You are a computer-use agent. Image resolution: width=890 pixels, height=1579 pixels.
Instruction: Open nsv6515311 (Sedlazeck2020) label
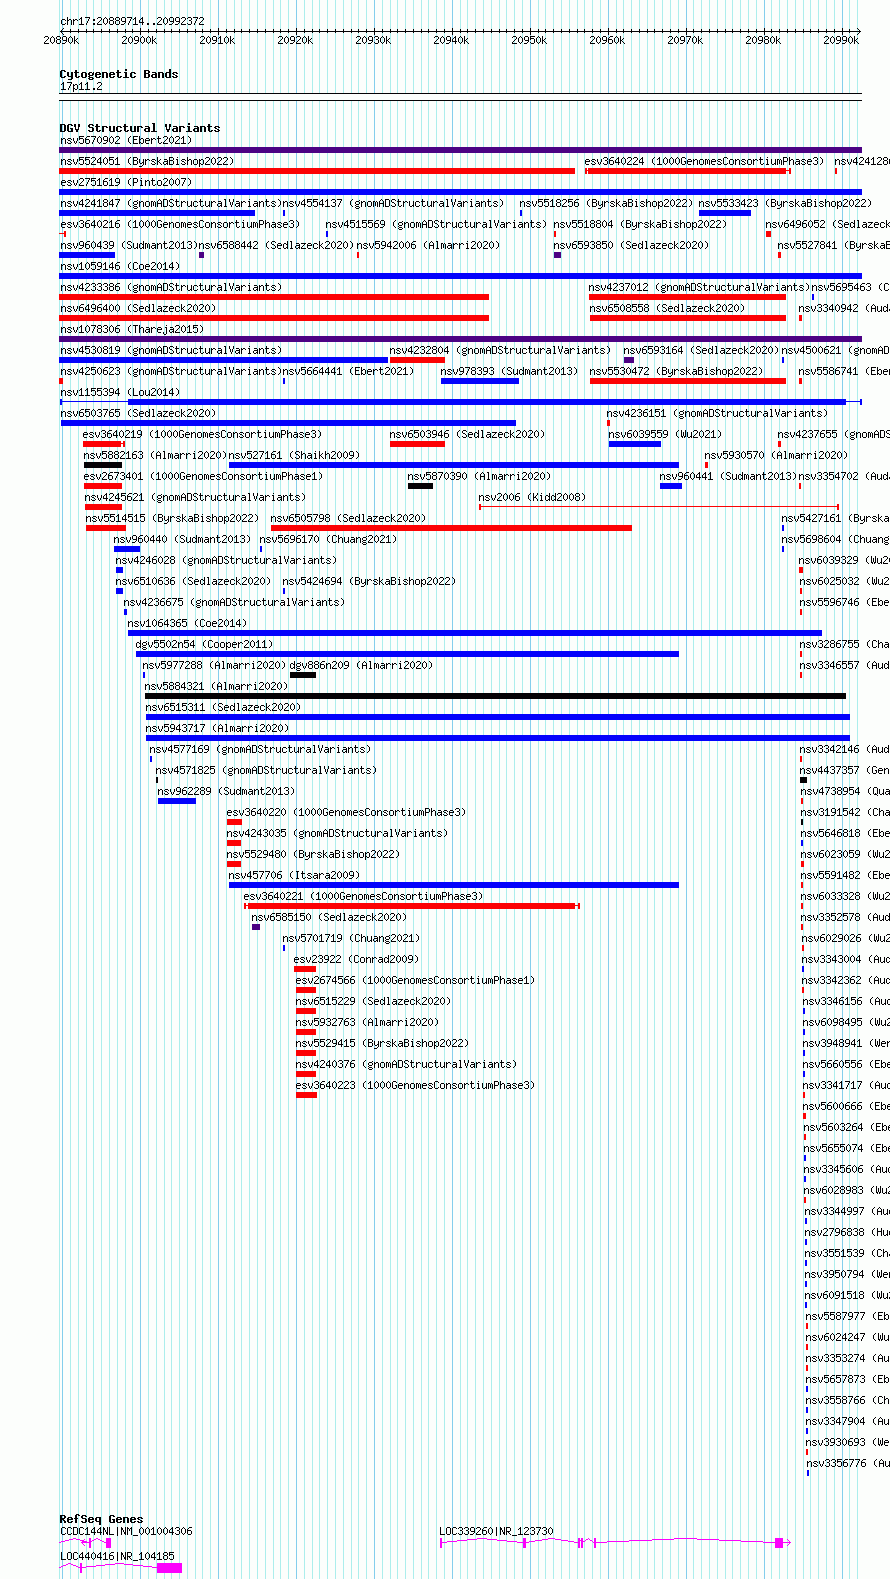pyautogui.click(x=223, y=707)
